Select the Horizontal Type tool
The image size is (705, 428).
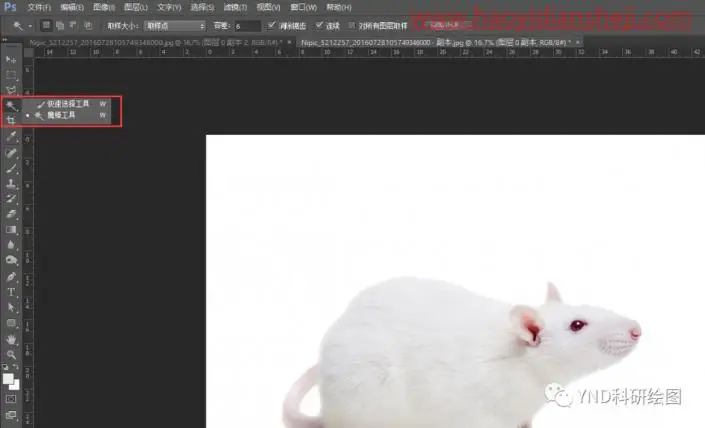click(x=11, y=292)
